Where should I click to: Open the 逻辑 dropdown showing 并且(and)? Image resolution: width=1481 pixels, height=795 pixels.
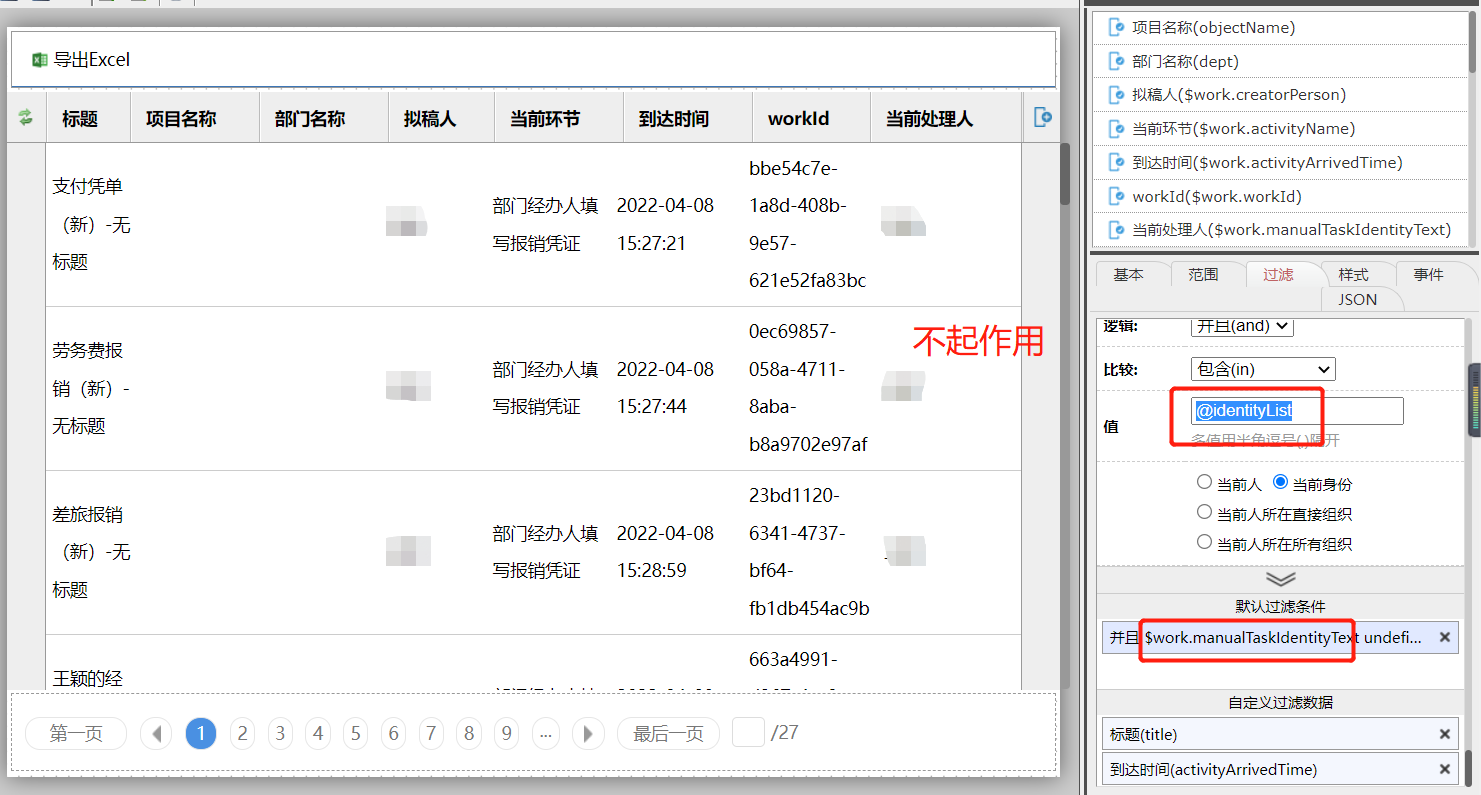(x=1242, y=326)
